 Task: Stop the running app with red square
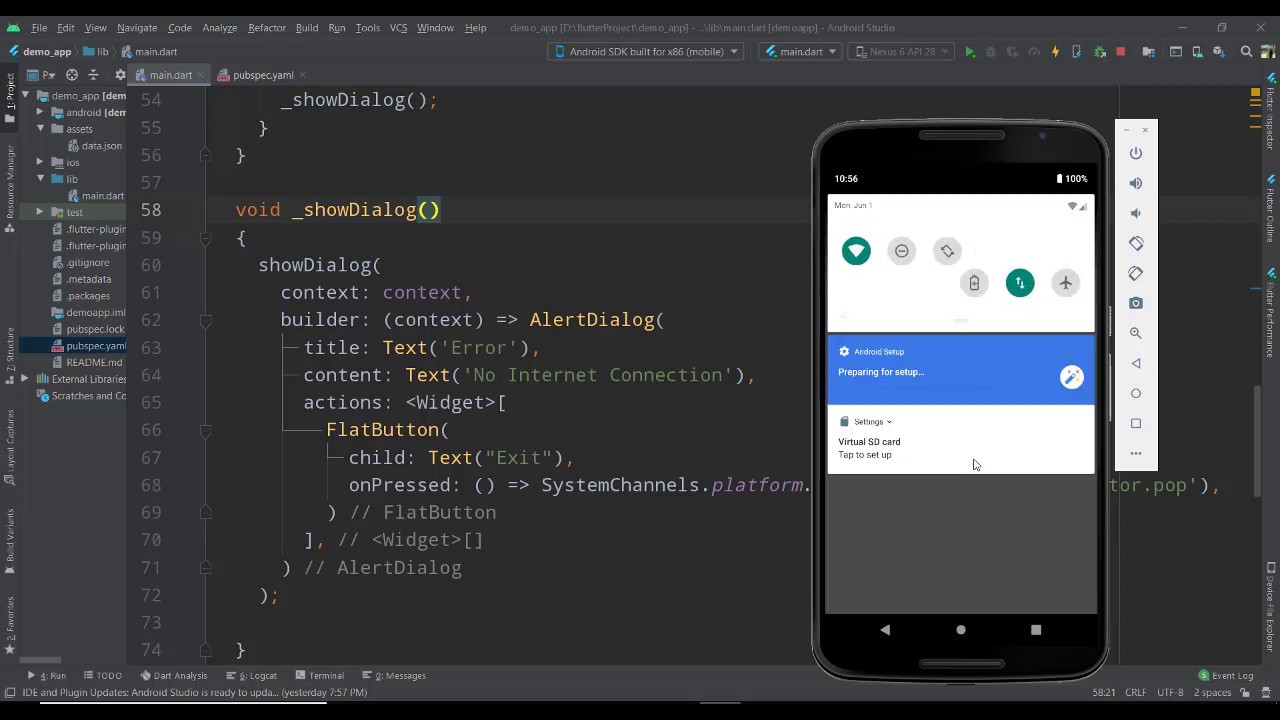click(x=1121, y=52)
